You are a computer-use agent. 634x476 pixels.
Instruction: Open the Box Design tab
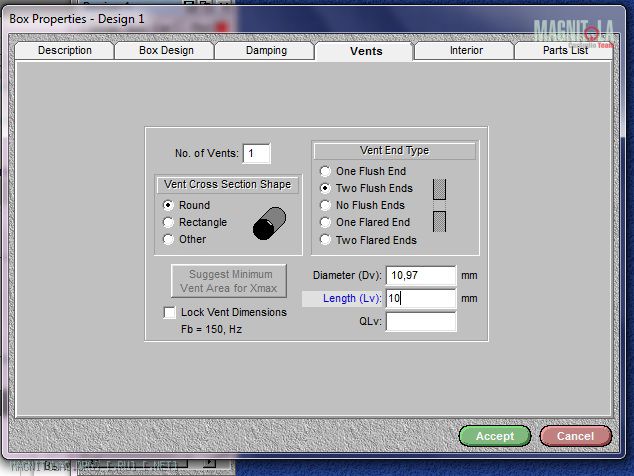point(166,50)
